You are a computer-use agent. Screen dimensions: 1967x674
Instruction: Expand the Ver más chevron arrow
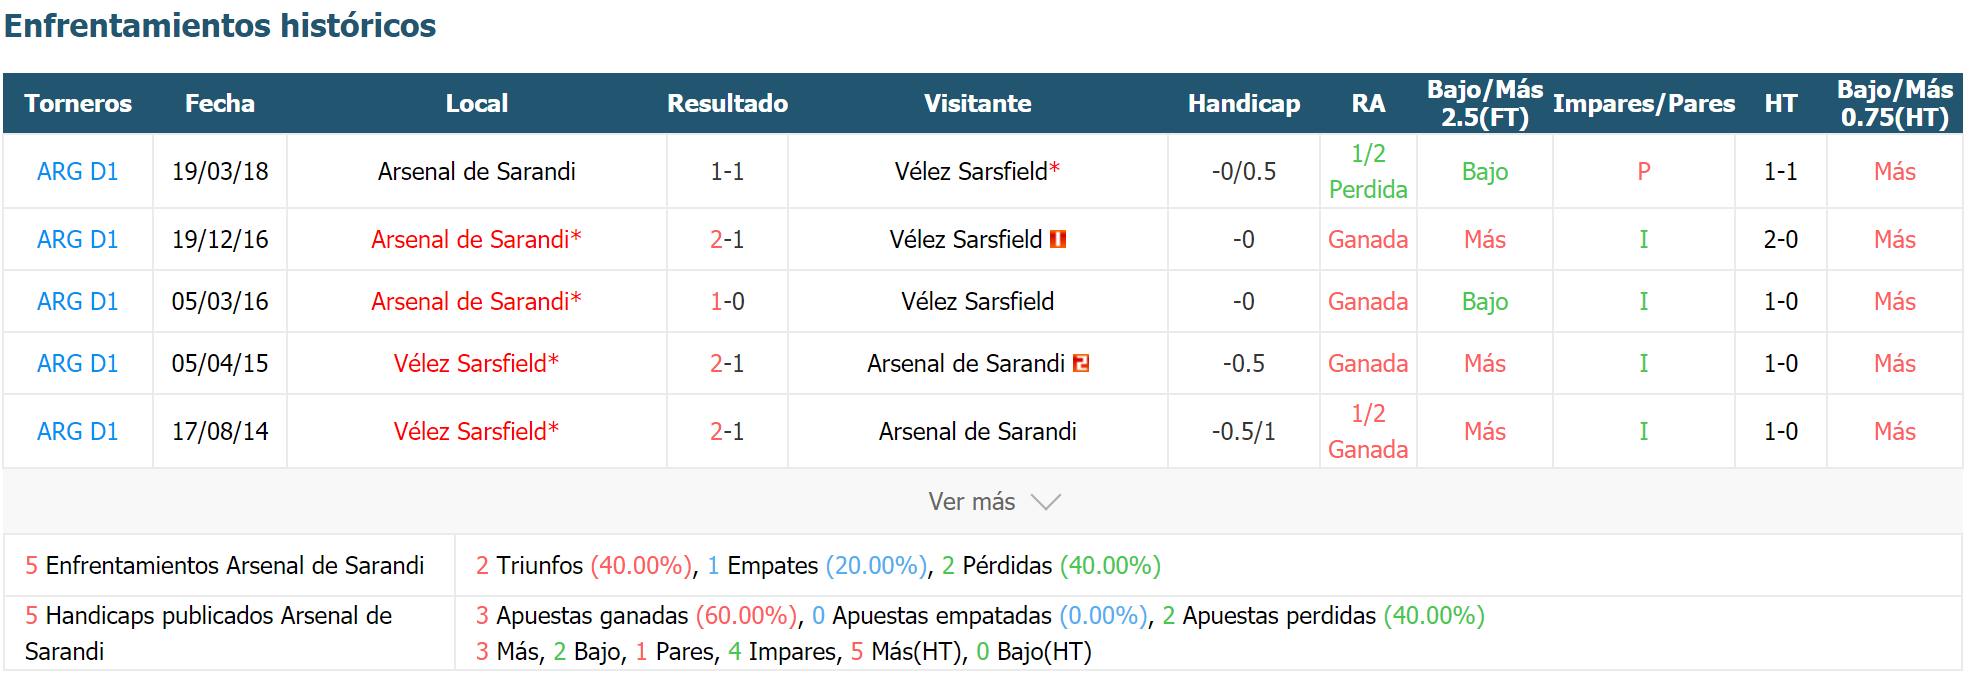pos(1045,502)
